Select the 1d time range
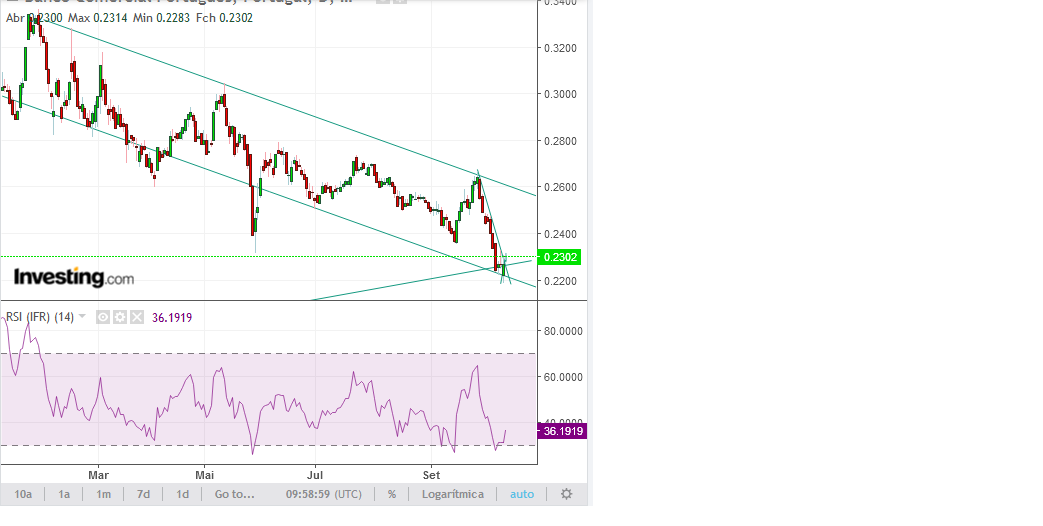The image size is (1043, 526). point(182,494)
